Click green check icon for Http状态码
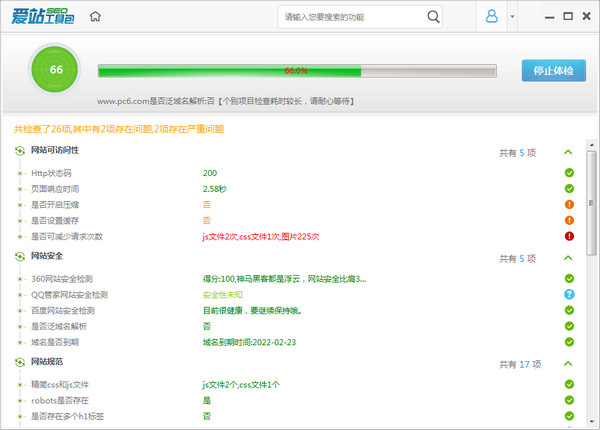 click(569, 173)
